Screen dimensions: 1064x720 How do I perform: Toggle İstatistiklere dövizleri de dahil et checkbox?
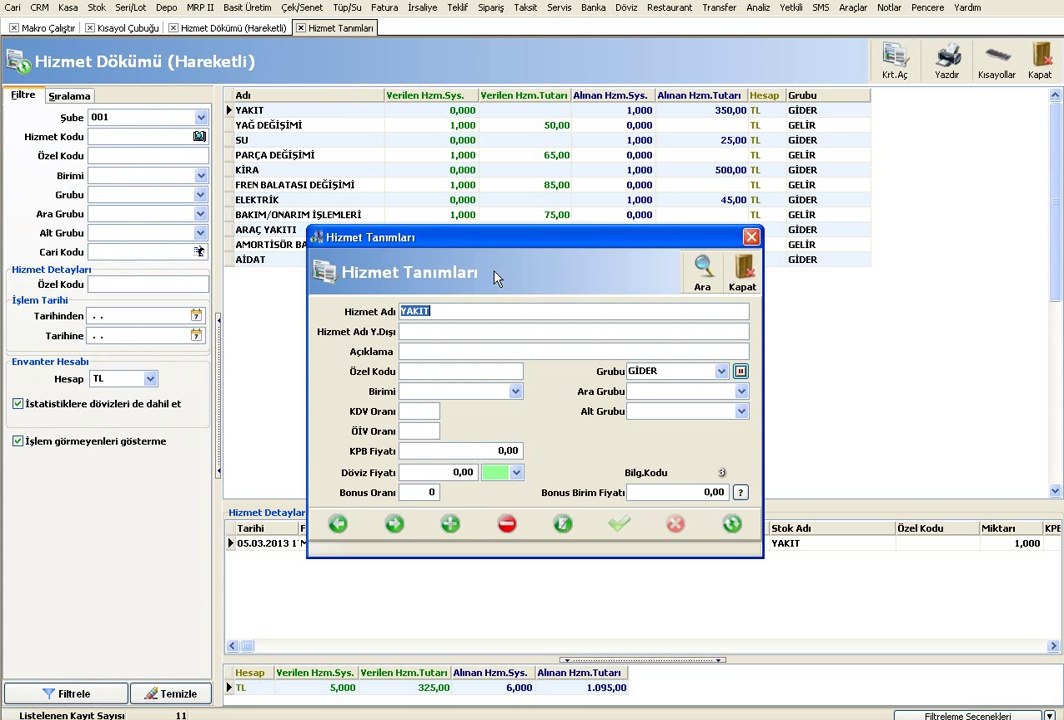(18, 404)
